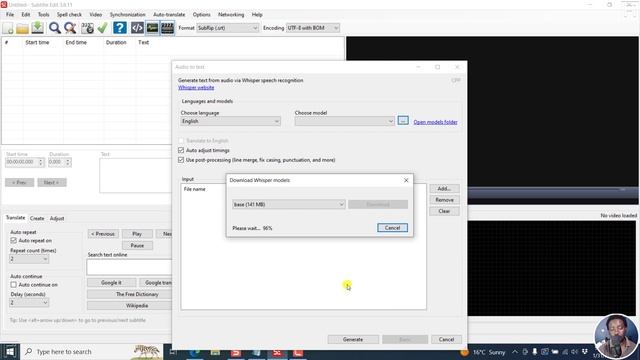The width and height of the screenshot is (640, 360).
Task: Click the Start time column header
Action: coord(37,42)
